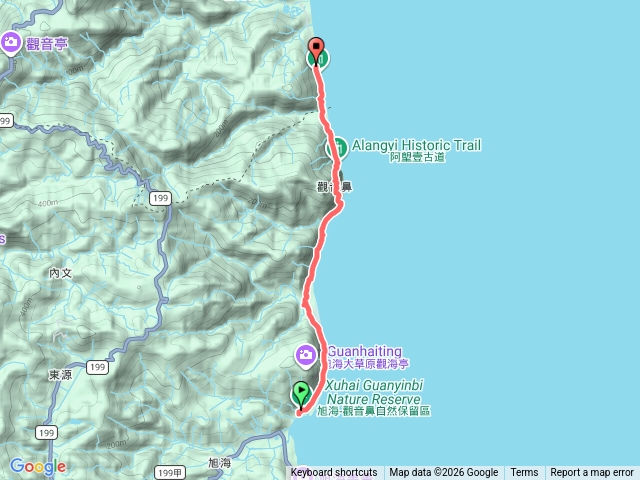Click Report a map error link
Image resolution: width=640 pixels, height=480 pixels.
pyautogui.click(x=592, y=473)
